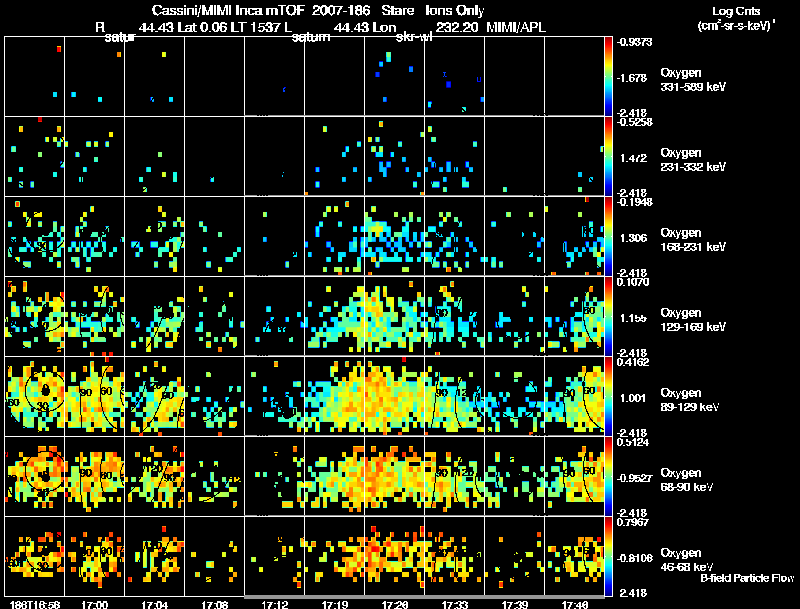Click the '232.20' header value
This screenshot has height=609, width=800.
click(457, 27)
